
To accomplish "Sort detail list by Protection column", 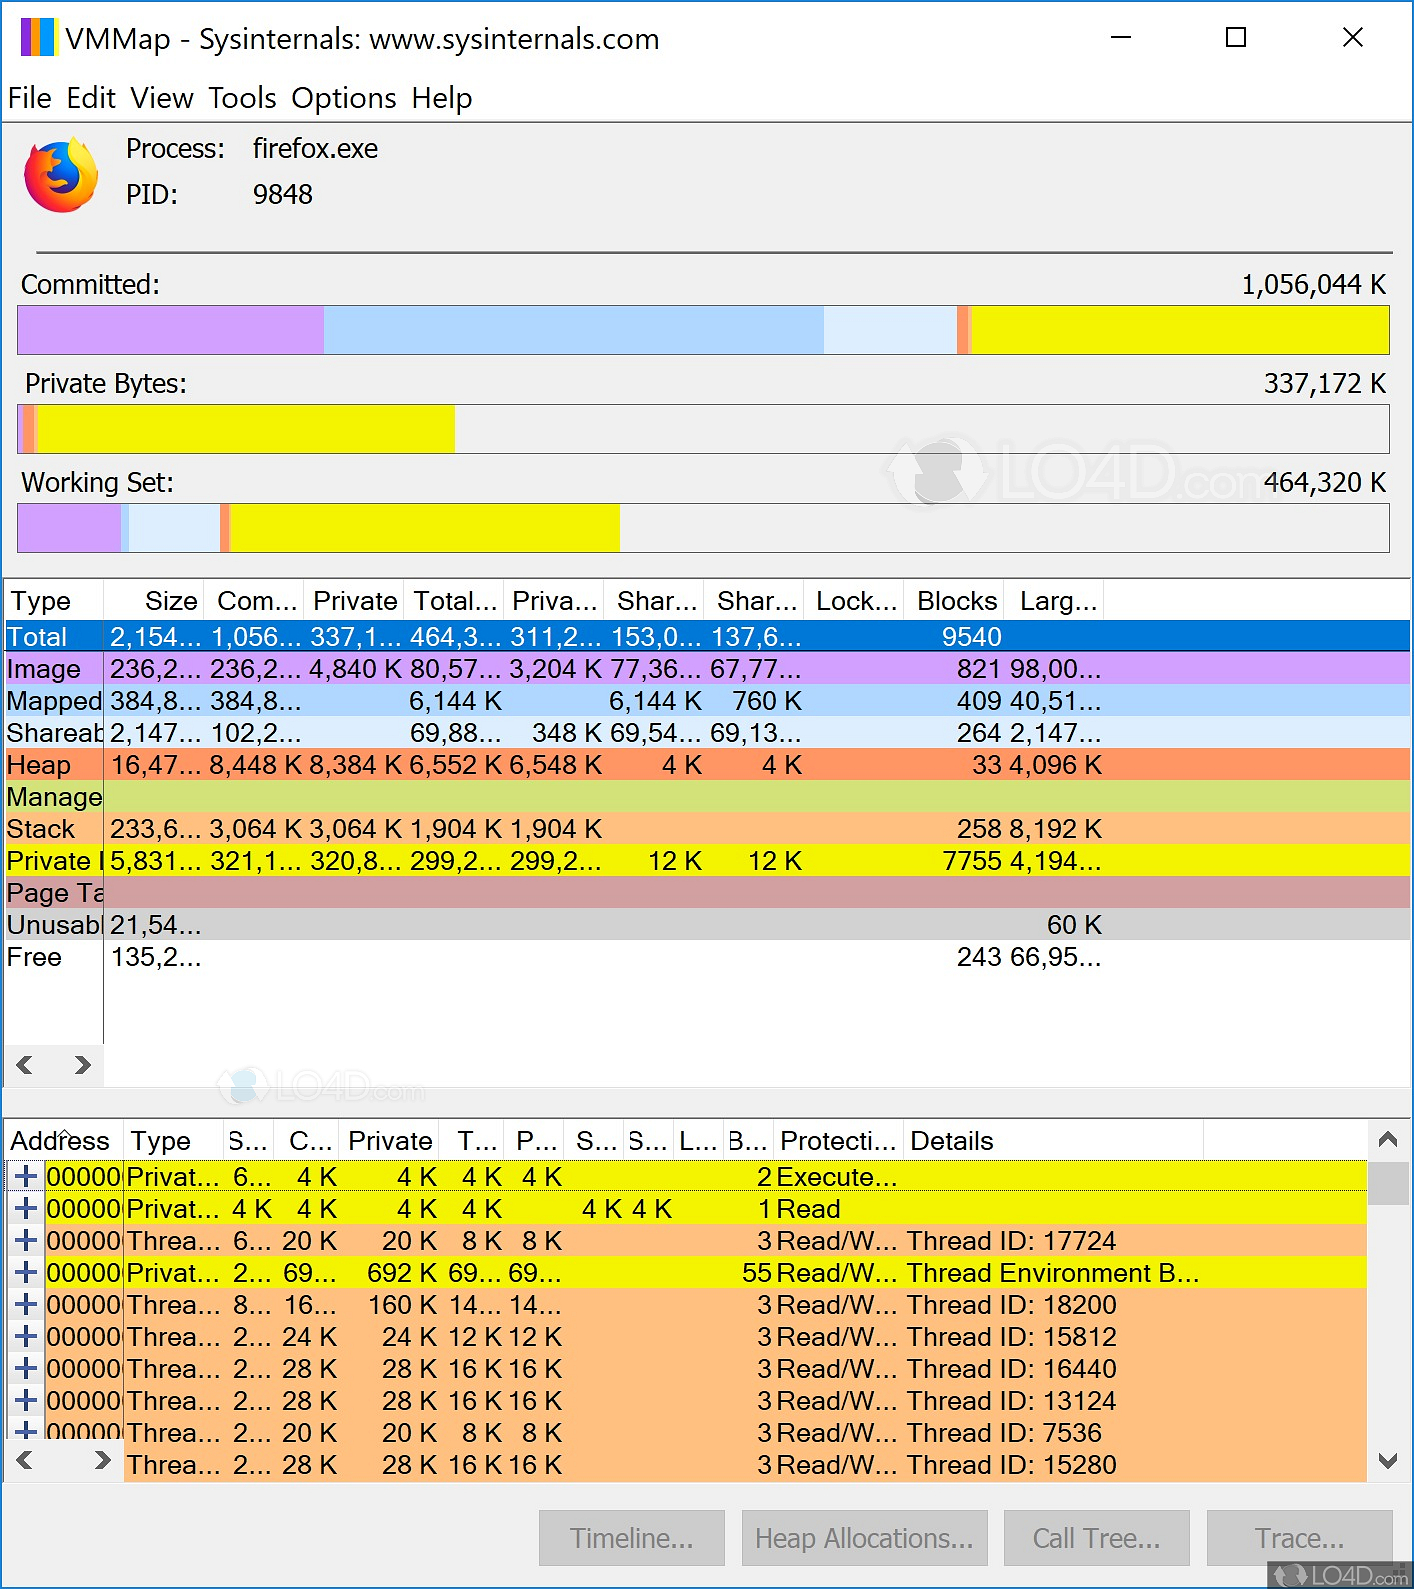I will [x=840, y=1140].
